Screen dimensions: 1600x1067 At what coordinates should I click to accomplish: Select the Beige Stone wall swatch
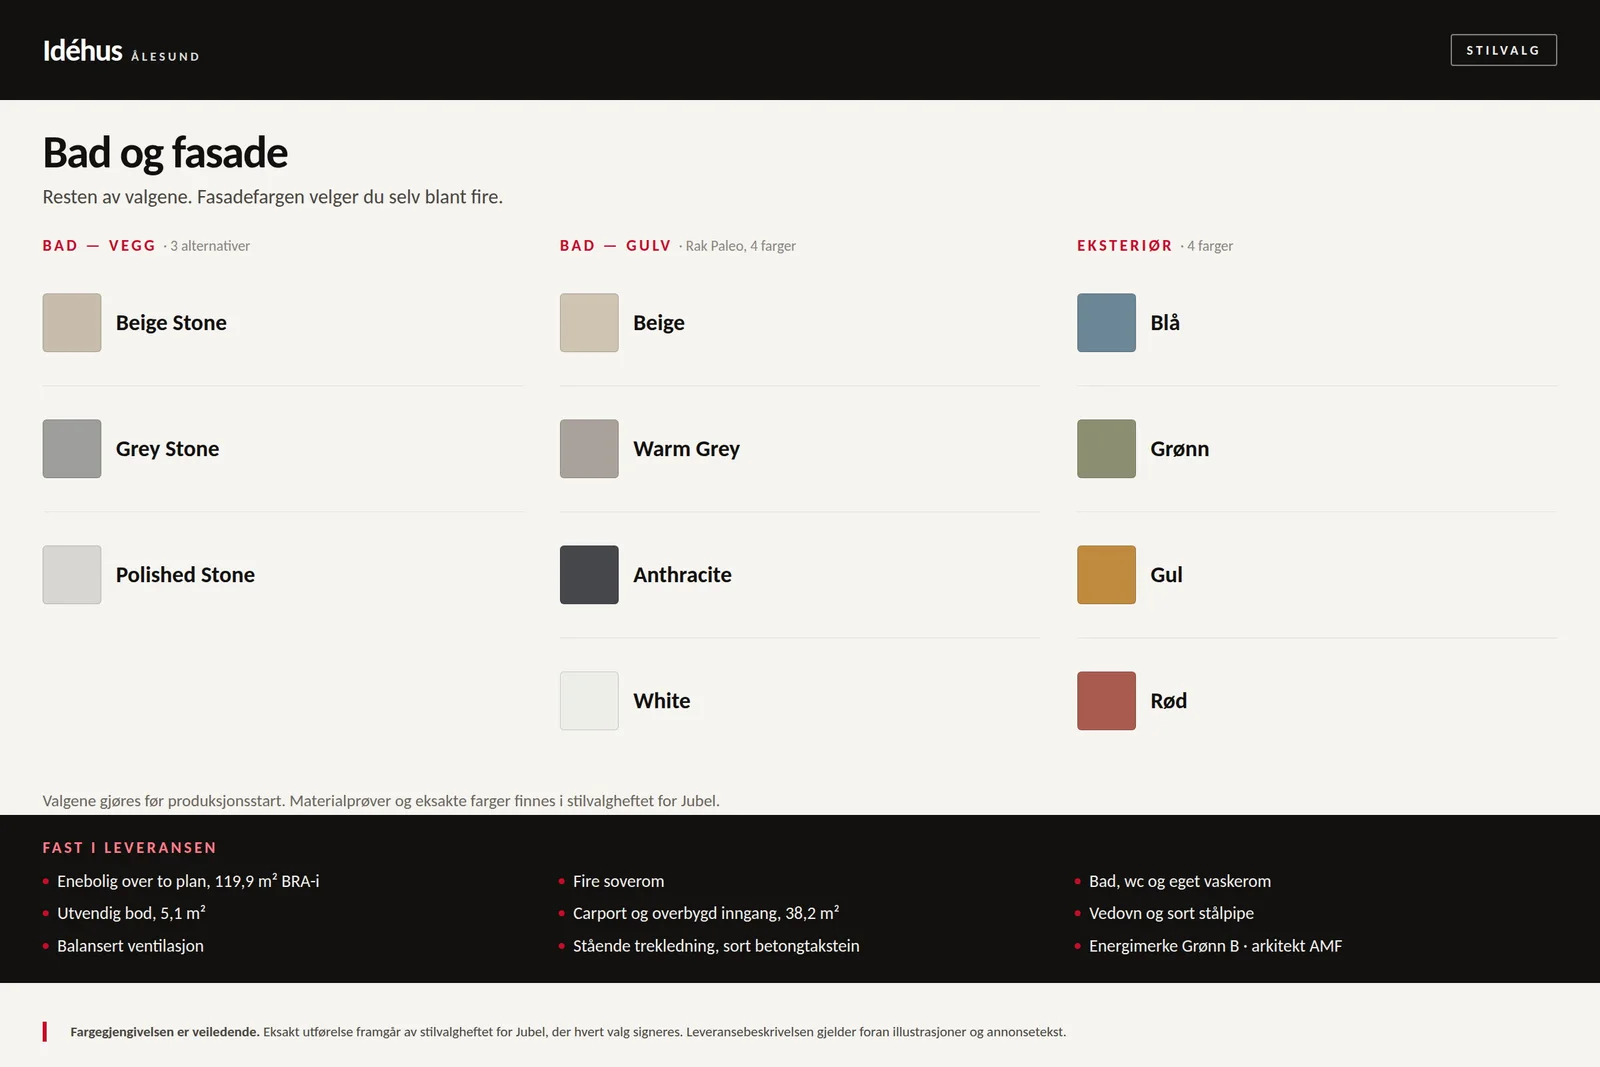point(72,323)
